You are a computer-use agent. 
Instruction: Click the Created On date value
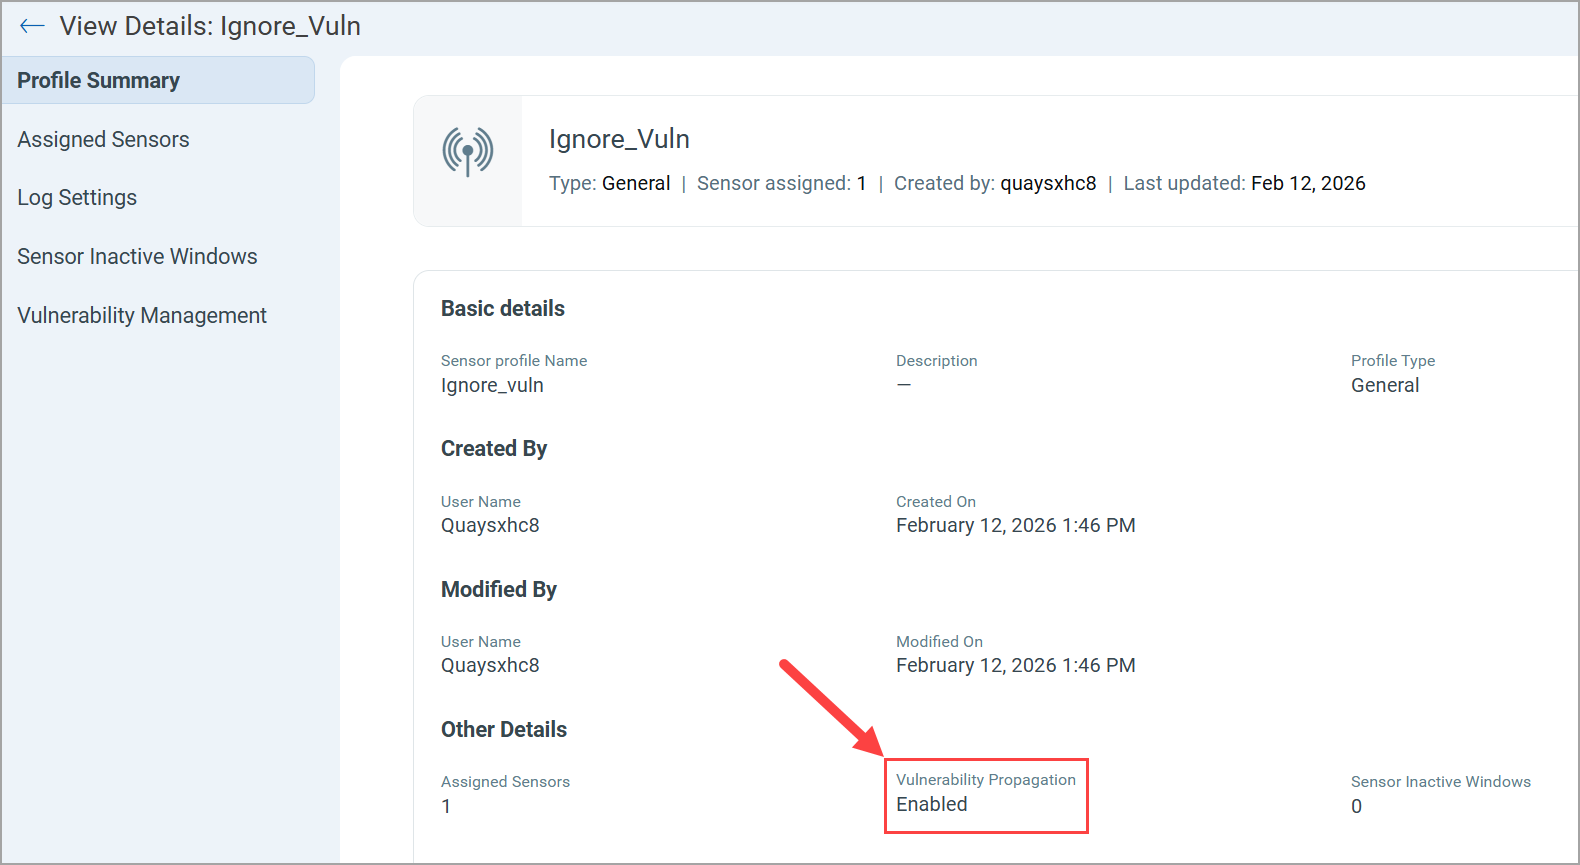click(x=1015, y=525)
